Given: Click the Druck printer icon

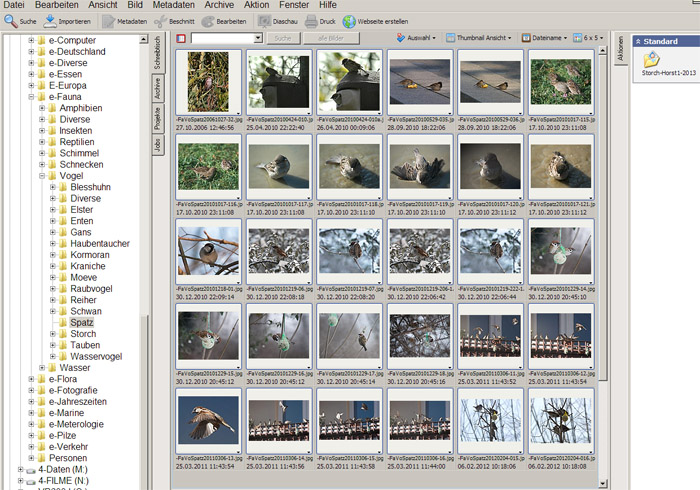Looking at the screenshot, I should (313, 21).
